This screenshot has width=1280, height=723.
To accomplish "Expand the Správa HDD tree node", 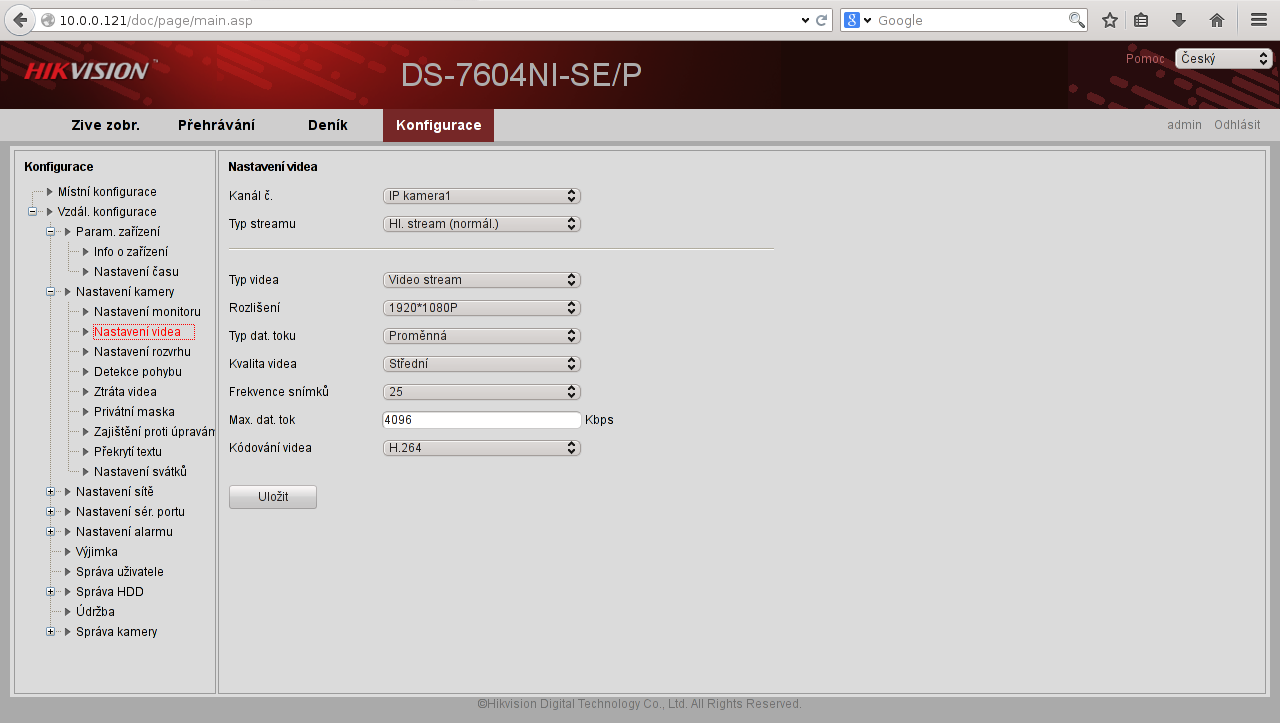I will 51,592.
